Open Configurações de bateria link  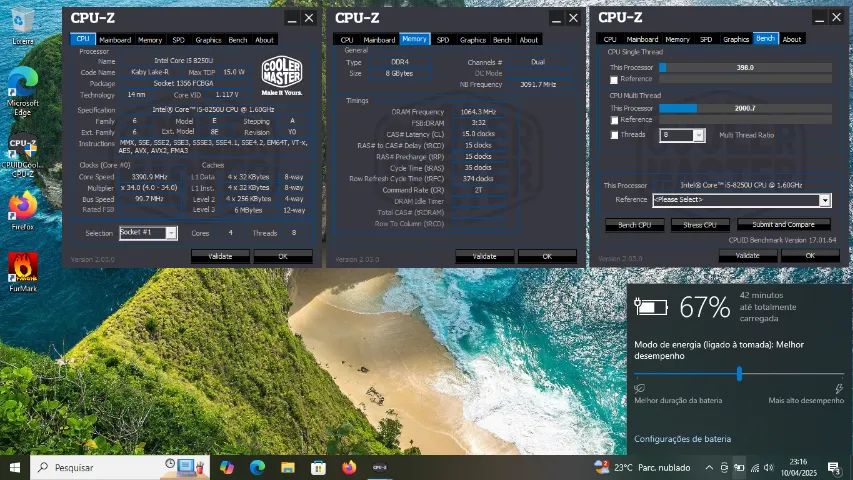pyautogui.click(x=682, y=439)
